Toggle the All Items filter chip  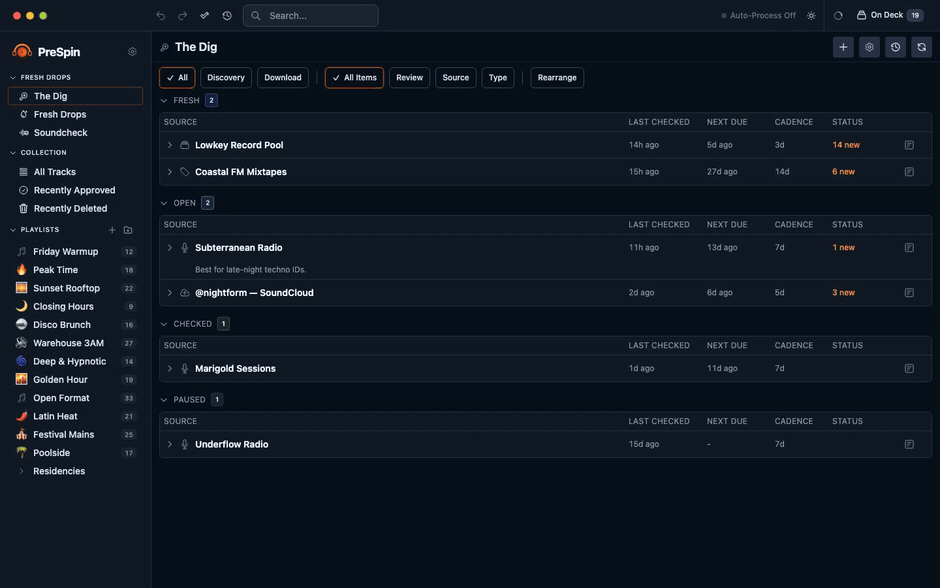coord(354,77)
